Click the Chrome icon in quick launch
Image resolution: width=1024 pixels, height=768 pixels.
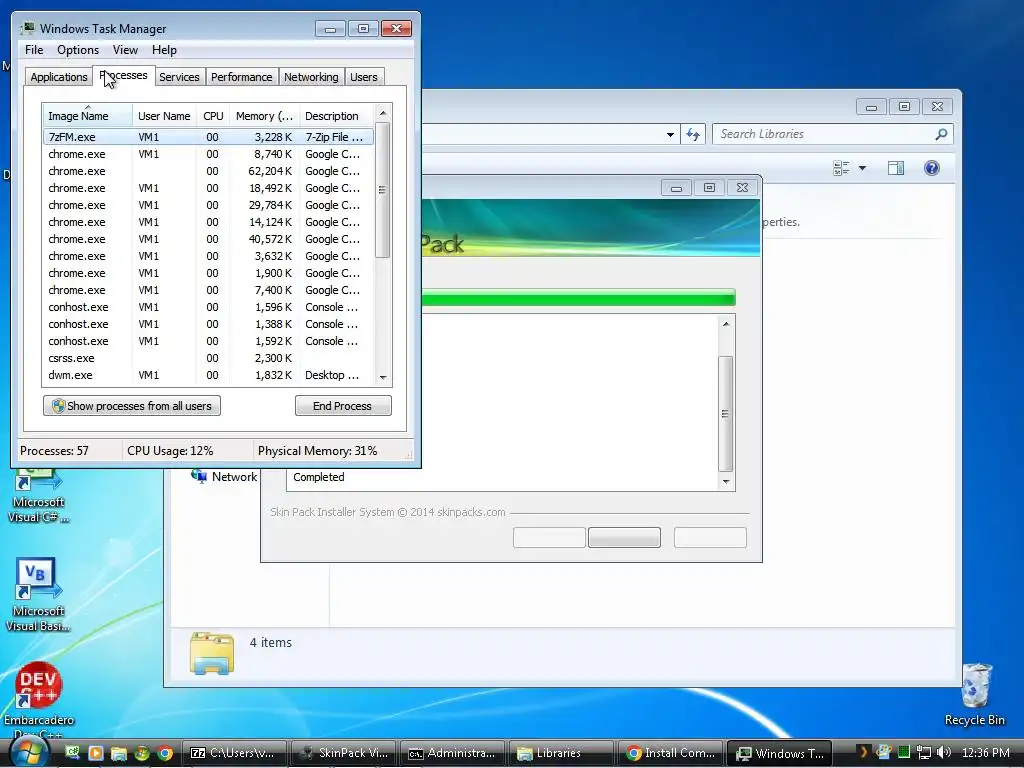pyautogui.click(x=165, y=753)
